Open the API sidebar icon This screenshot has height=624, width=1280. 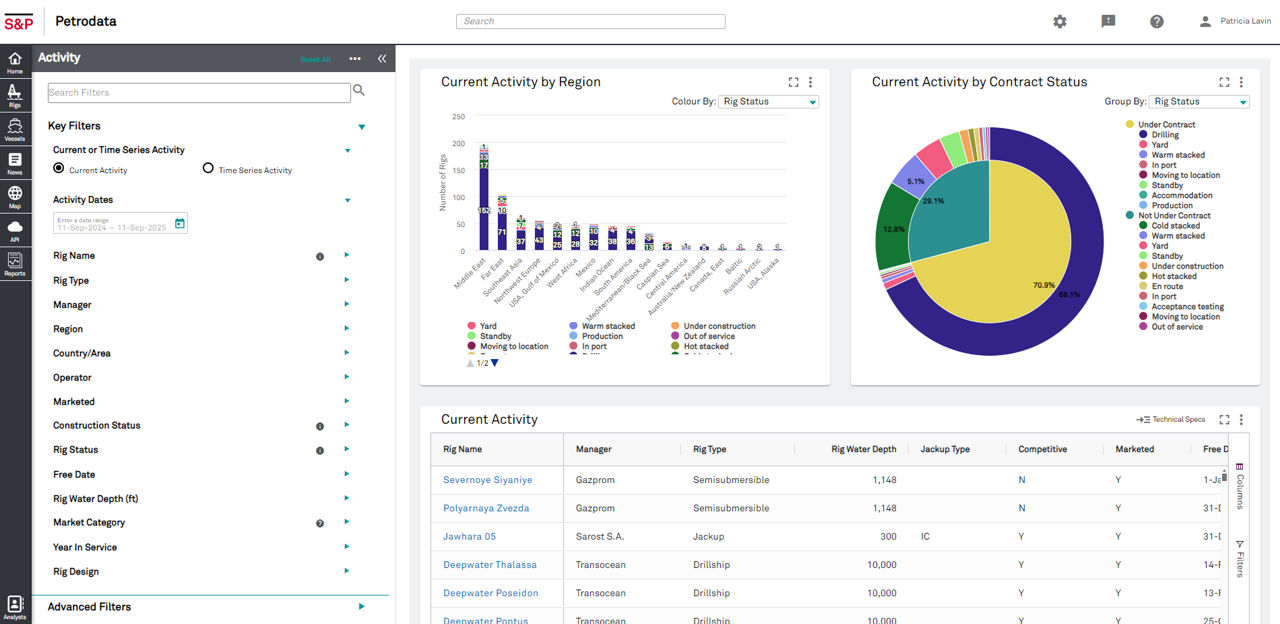15,230
